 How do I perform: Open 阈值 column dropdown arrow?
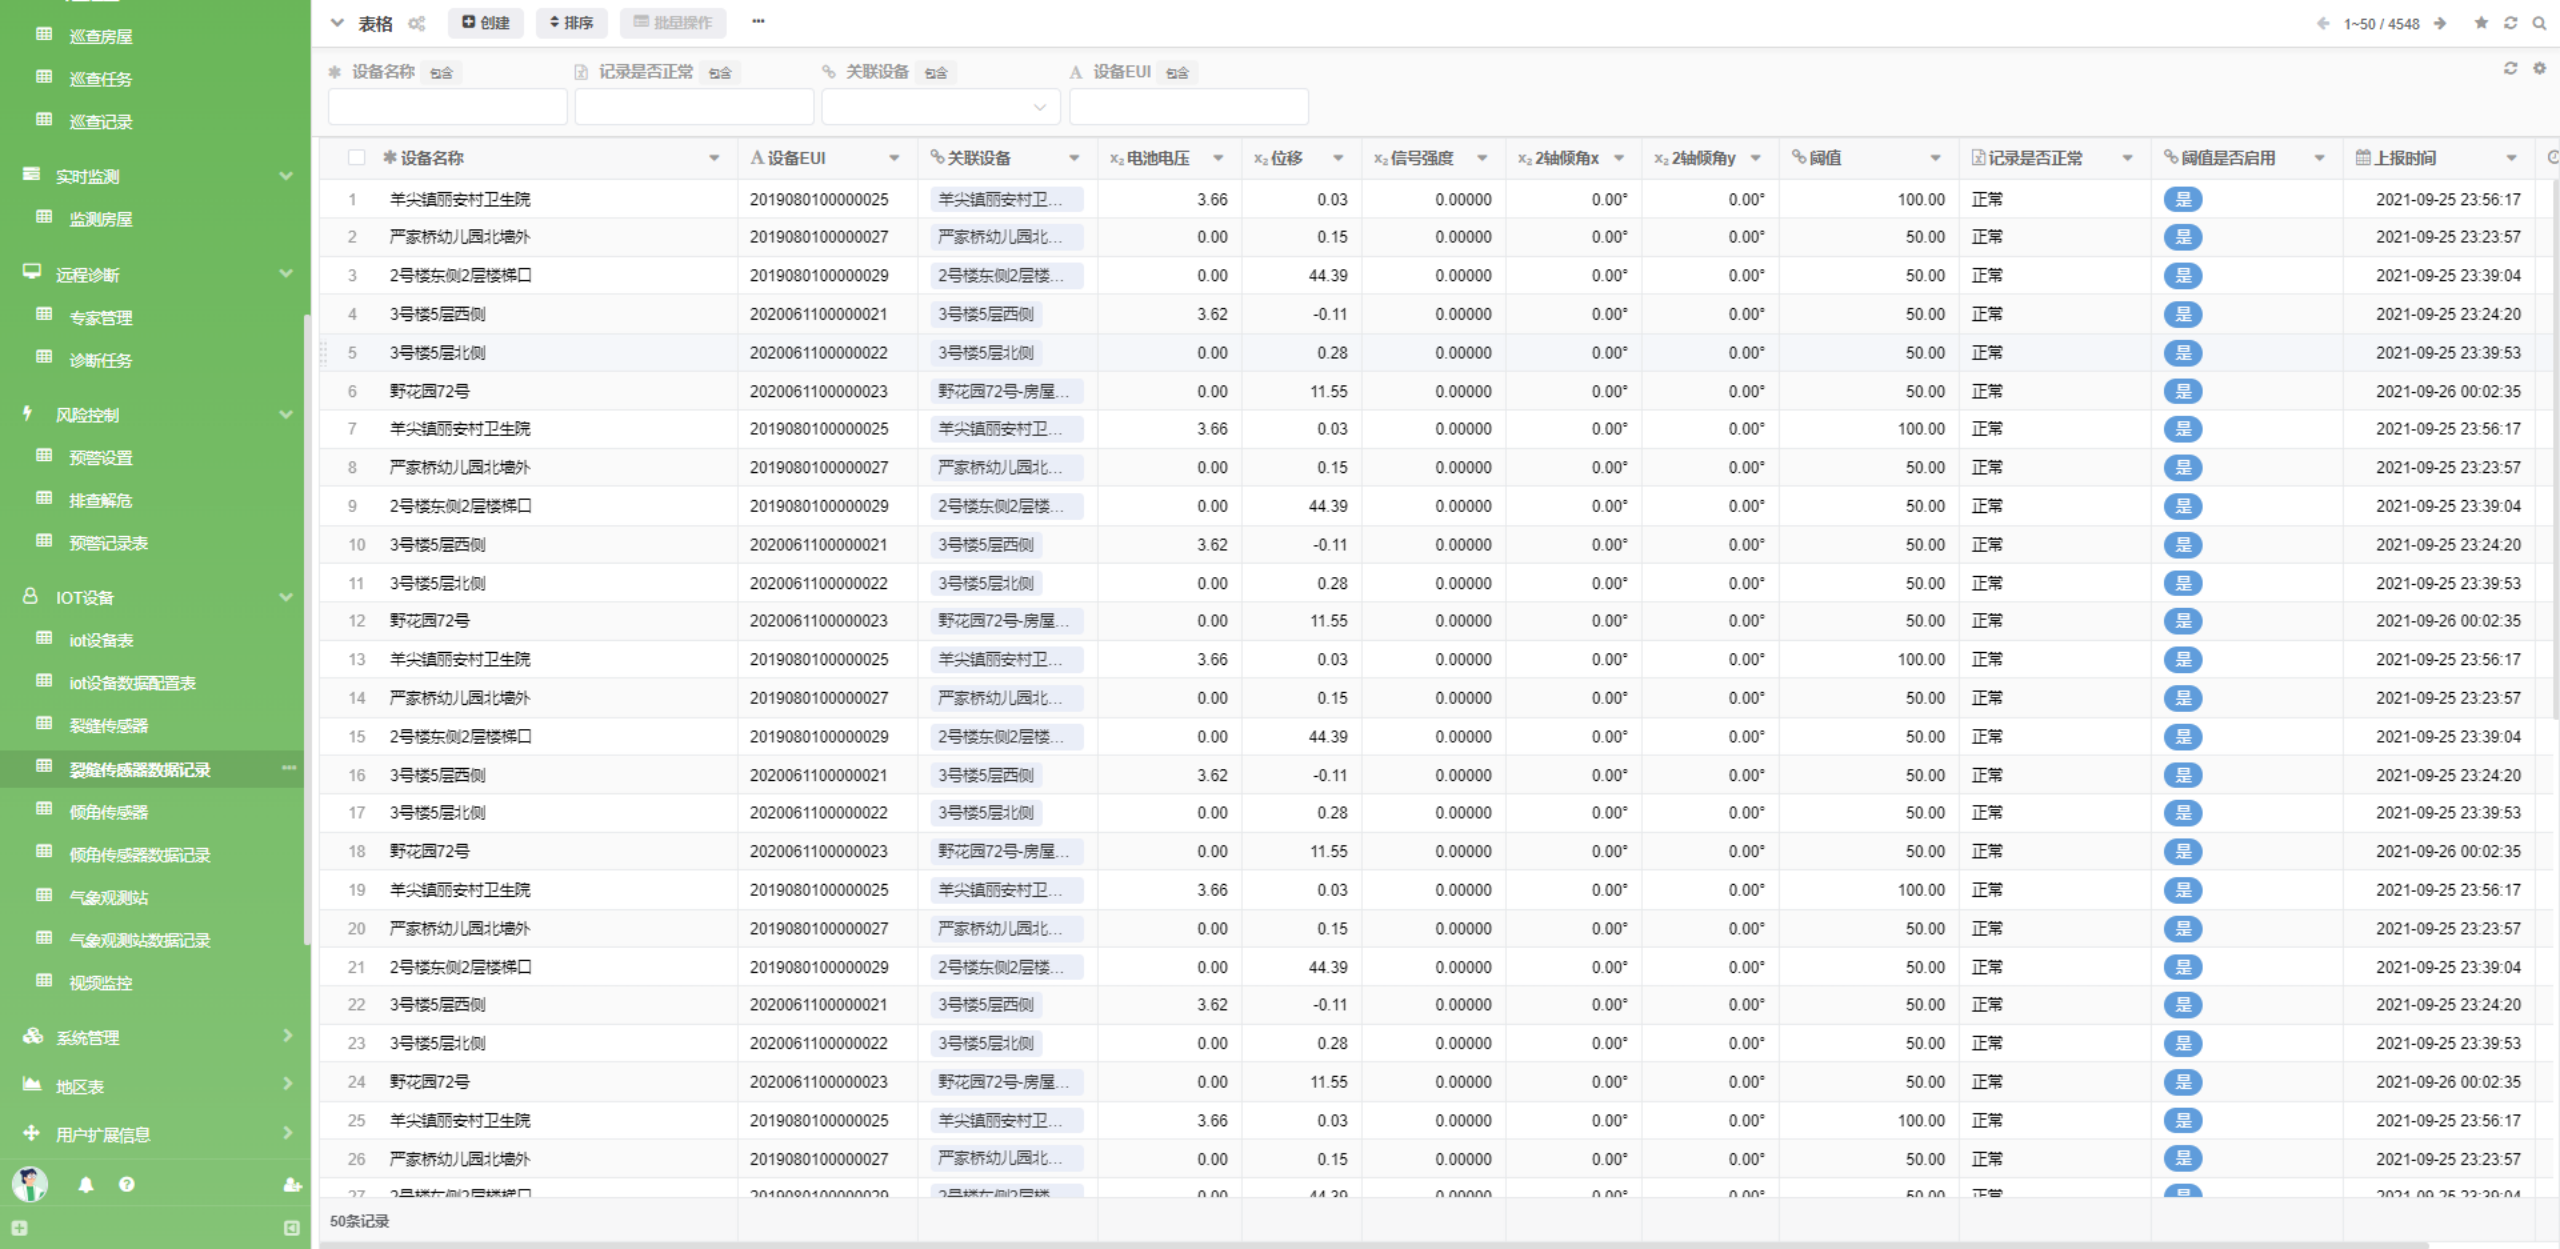1935,158
